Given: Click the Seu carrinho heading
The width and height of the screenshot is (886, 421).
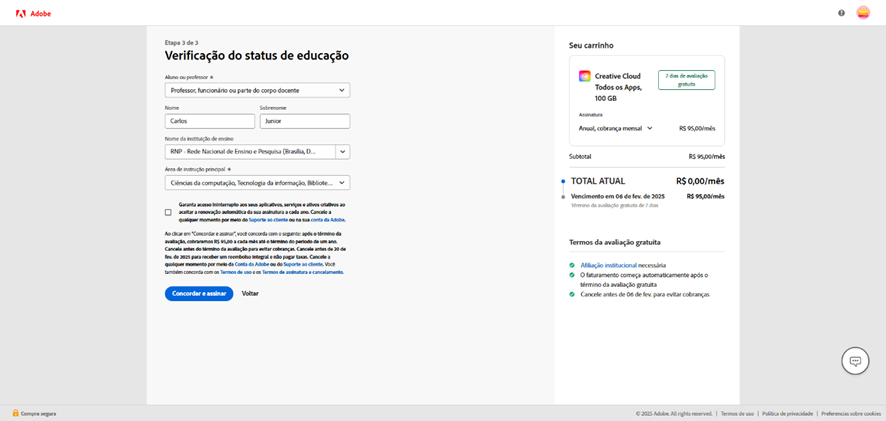Looking at the screenshot, I should tap(591, 45).
